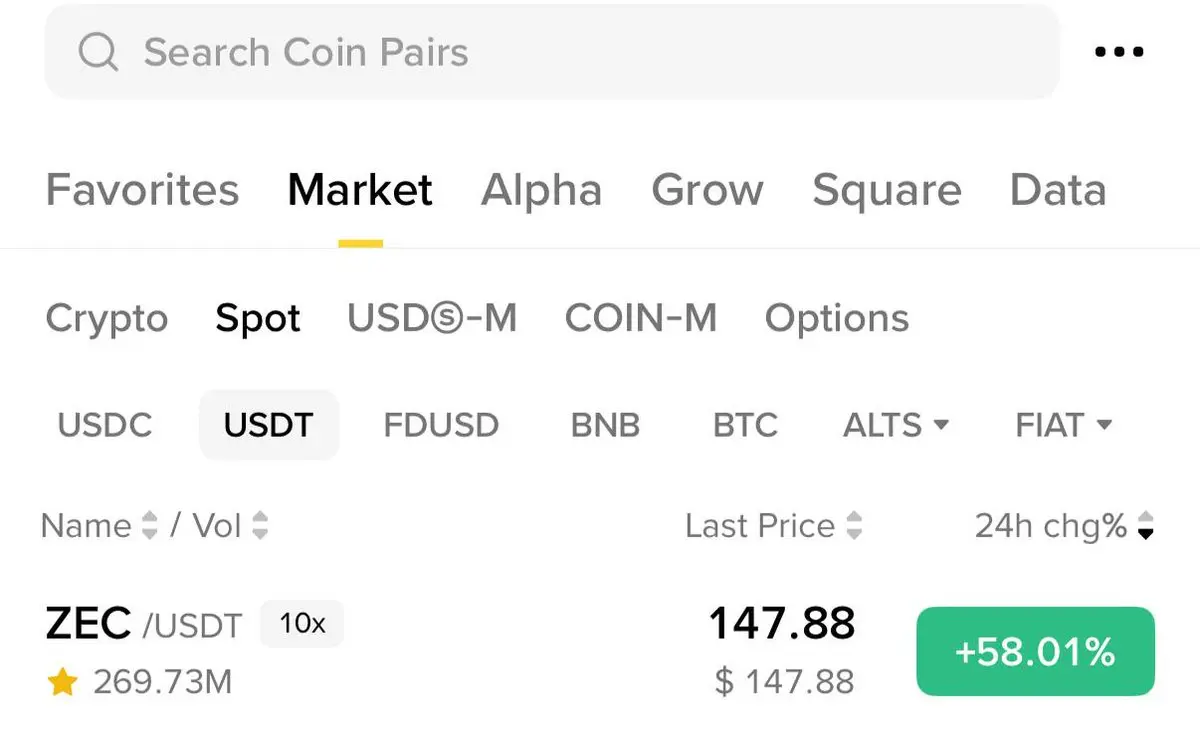Open the three-dot more options menu
This screenshot has width=1200, height=746.
1119,52
